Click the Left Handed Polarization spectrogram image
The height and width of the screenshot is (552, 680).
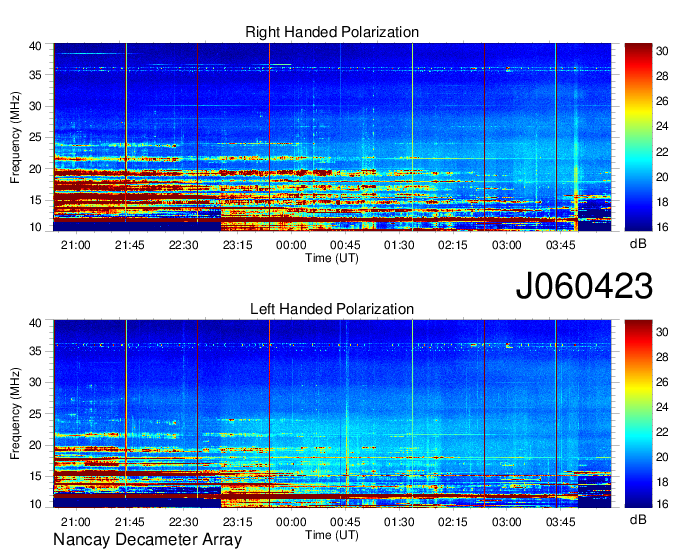coord(332,414)
